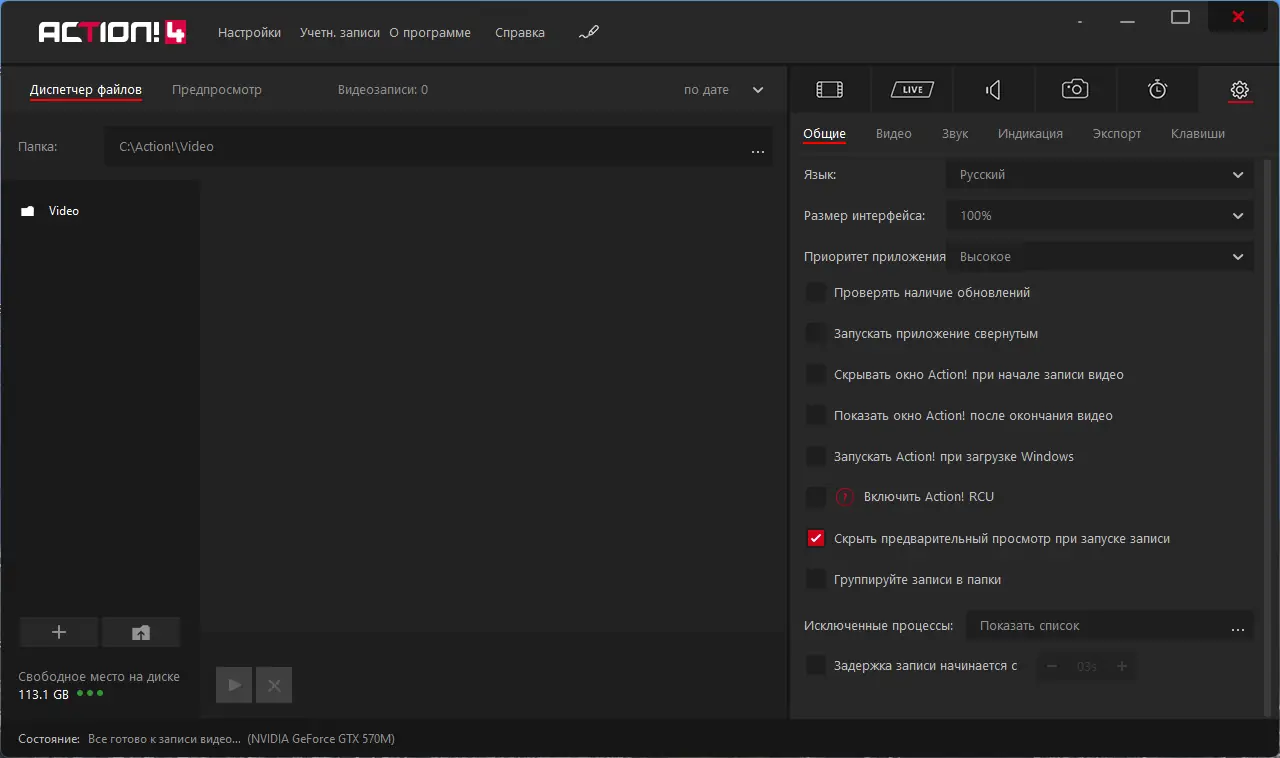
Task: Click the Action! 4 logo
Action: 112,33
